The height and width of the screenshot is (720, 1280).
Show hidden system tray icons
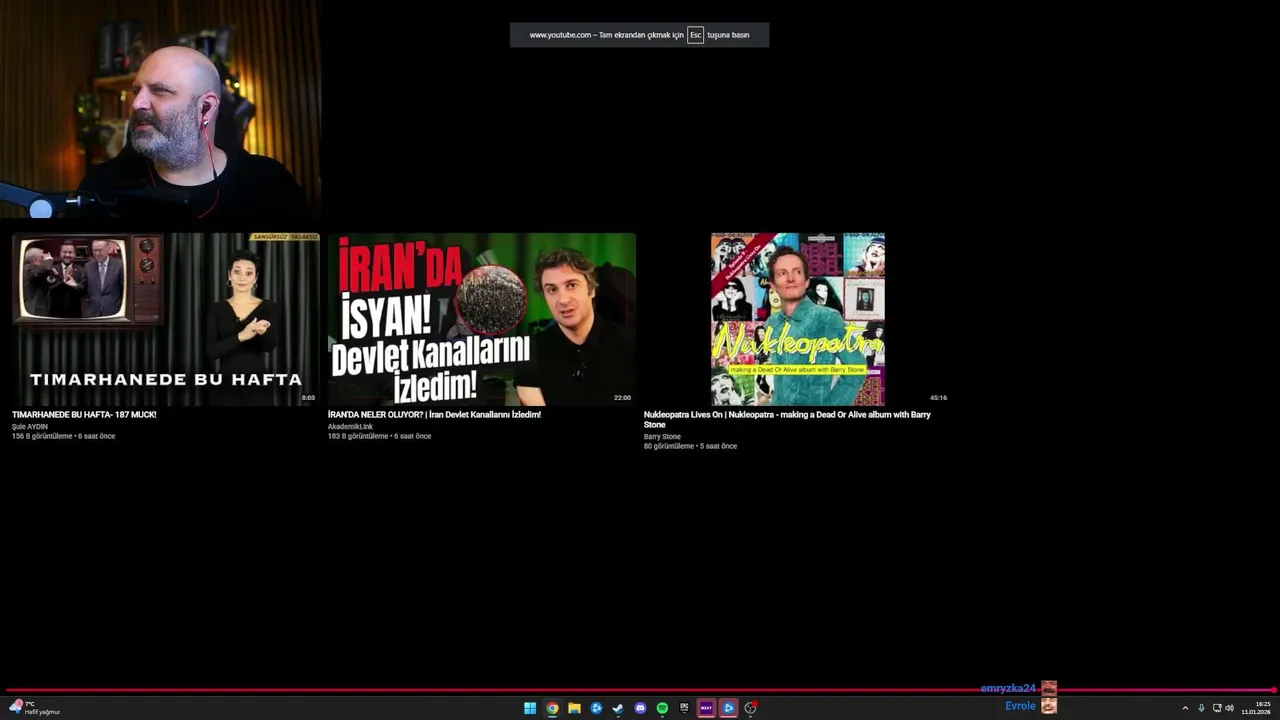pos(1185,708)
